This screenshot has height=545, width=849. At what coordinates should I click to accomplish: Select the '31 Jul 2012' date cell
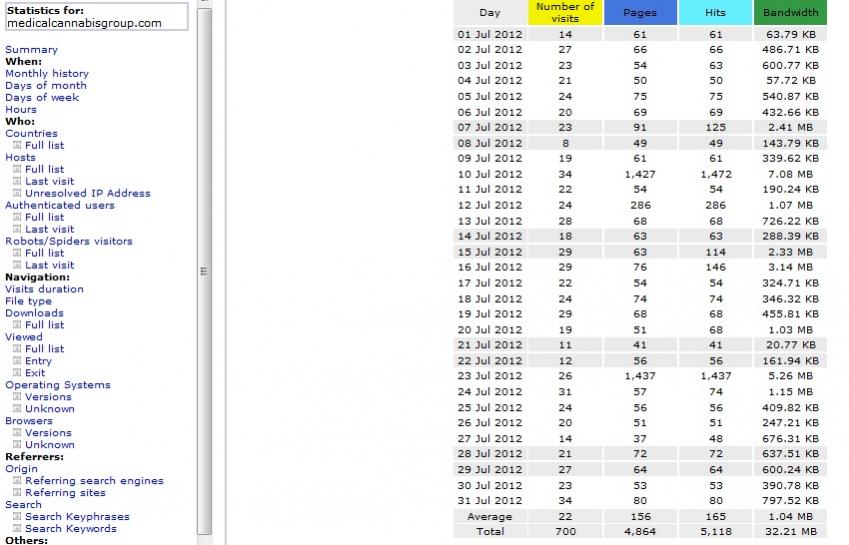point(489,501)
